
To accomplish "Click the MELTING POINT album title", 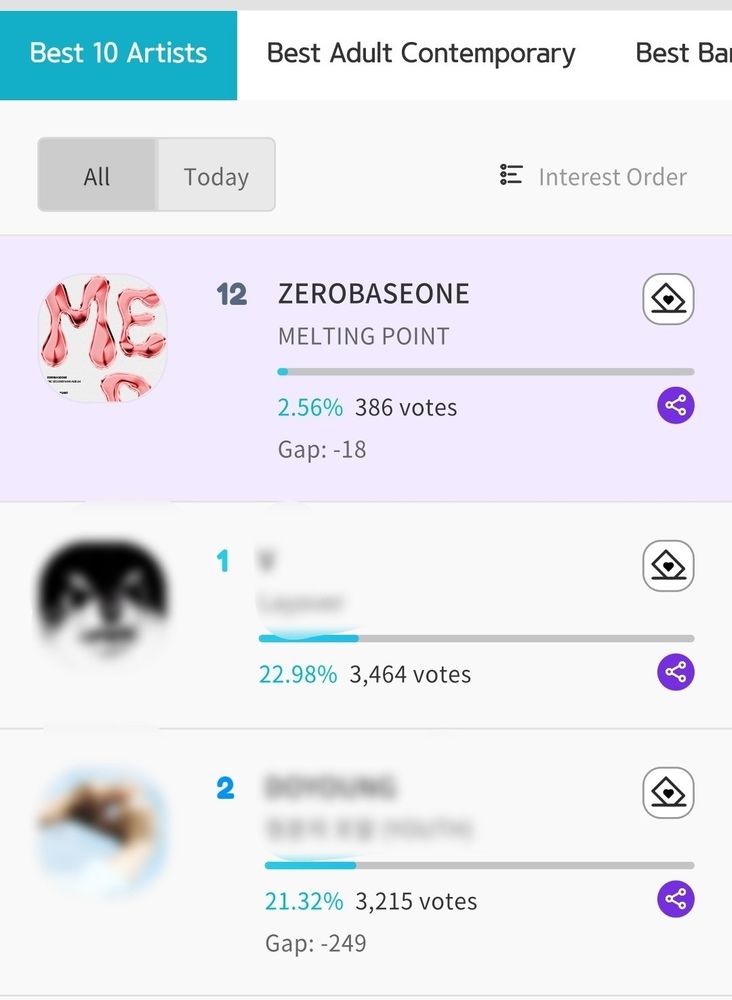I will tap(363, 336).
